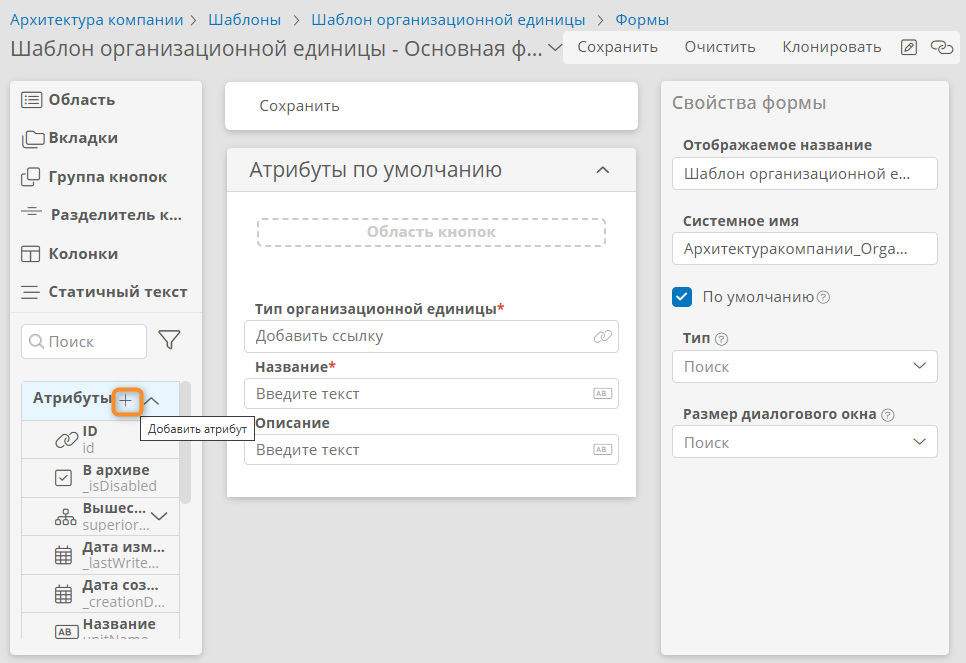Open the Размер диалогового окна dropdown

(805, 442)
